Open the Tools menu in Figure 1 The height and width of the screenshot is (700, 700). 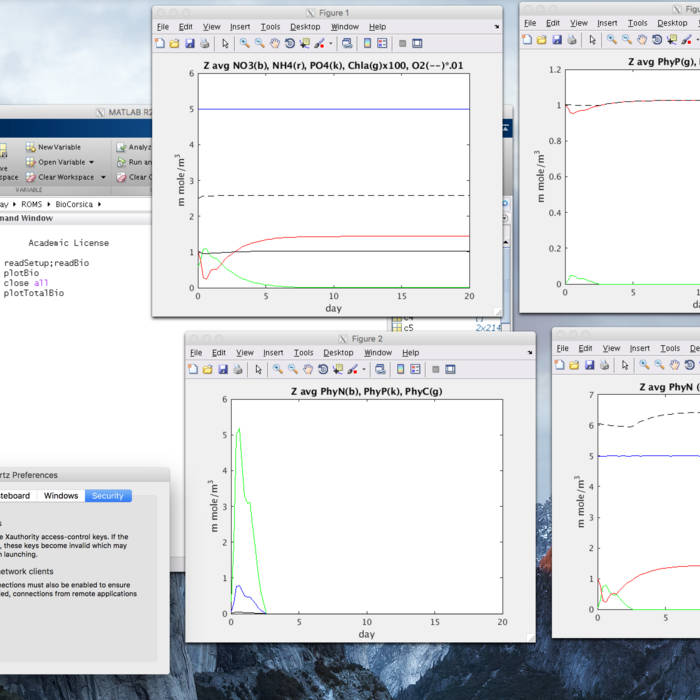270,27
